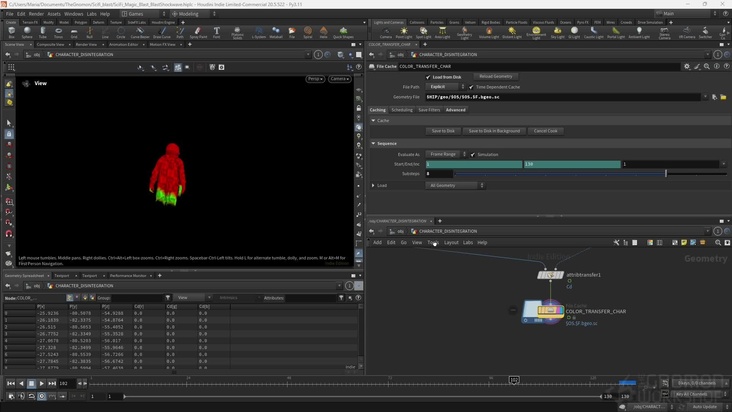Toggle the Load from Disk checkbox
This screenshot has height=412, width=732.
(429, 76)
